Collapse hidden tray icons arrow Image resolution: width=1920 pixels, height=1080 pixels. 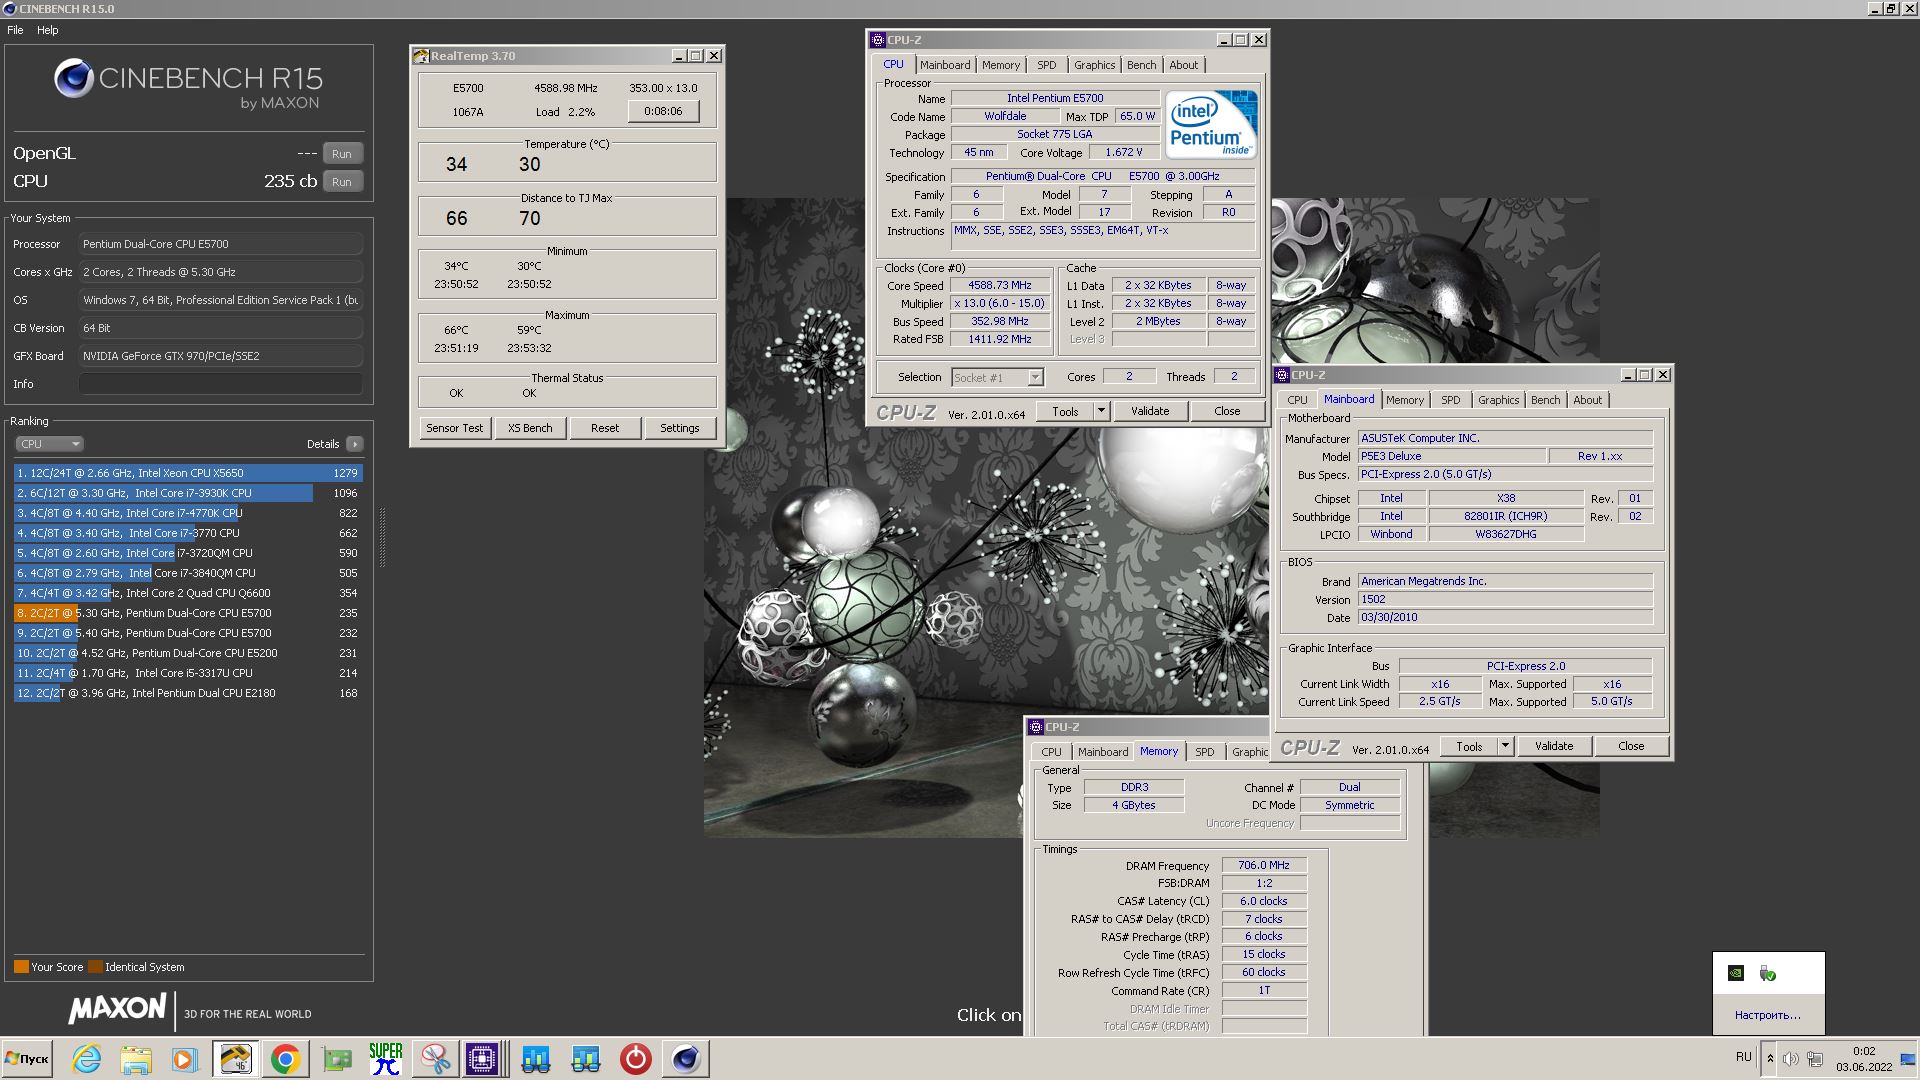(1770, 1058)
